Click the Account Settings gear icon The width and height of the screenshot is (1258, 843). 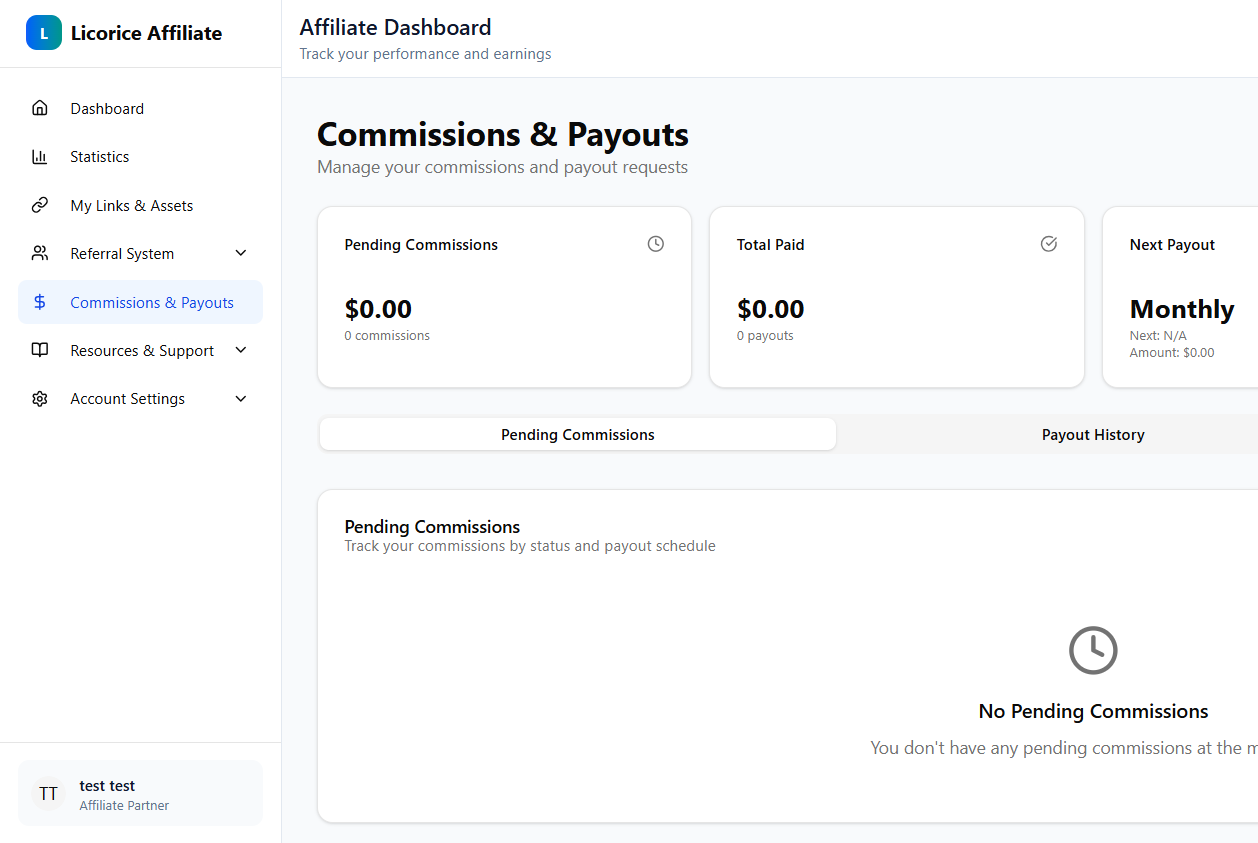(40, 399)
